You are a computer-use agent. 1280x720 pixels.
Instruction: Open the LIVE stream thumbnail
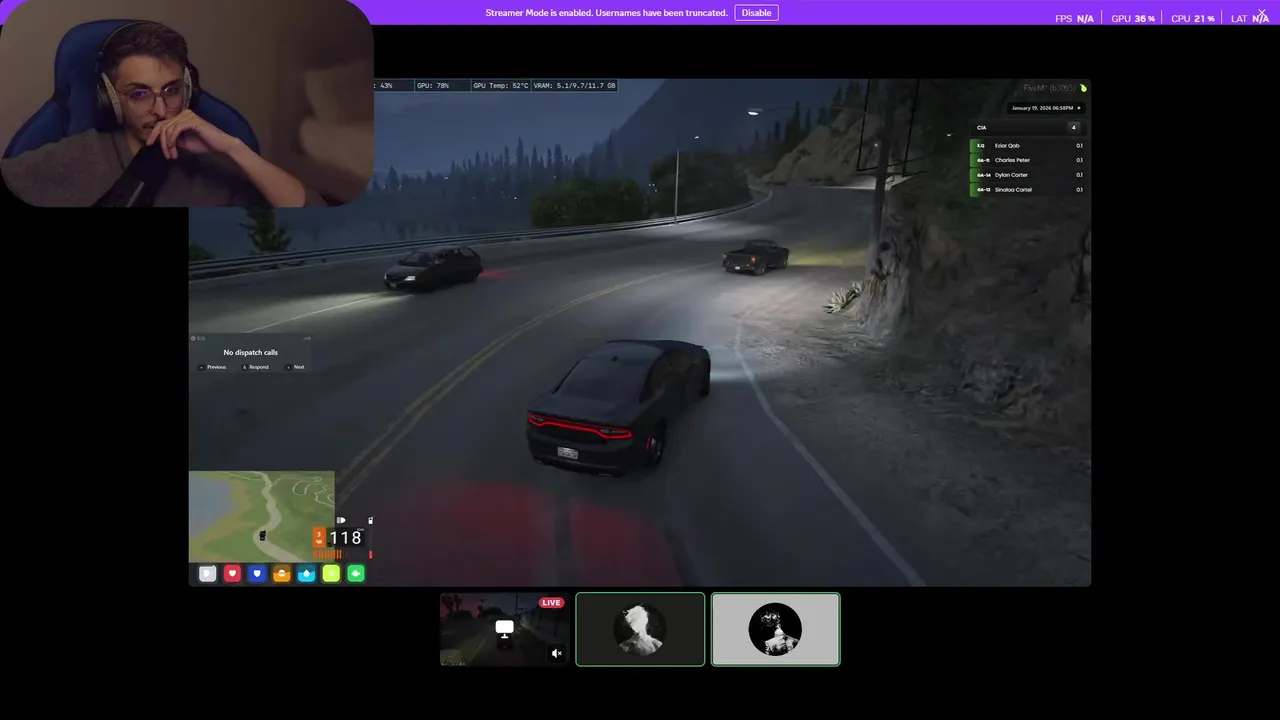pos(505,629)
